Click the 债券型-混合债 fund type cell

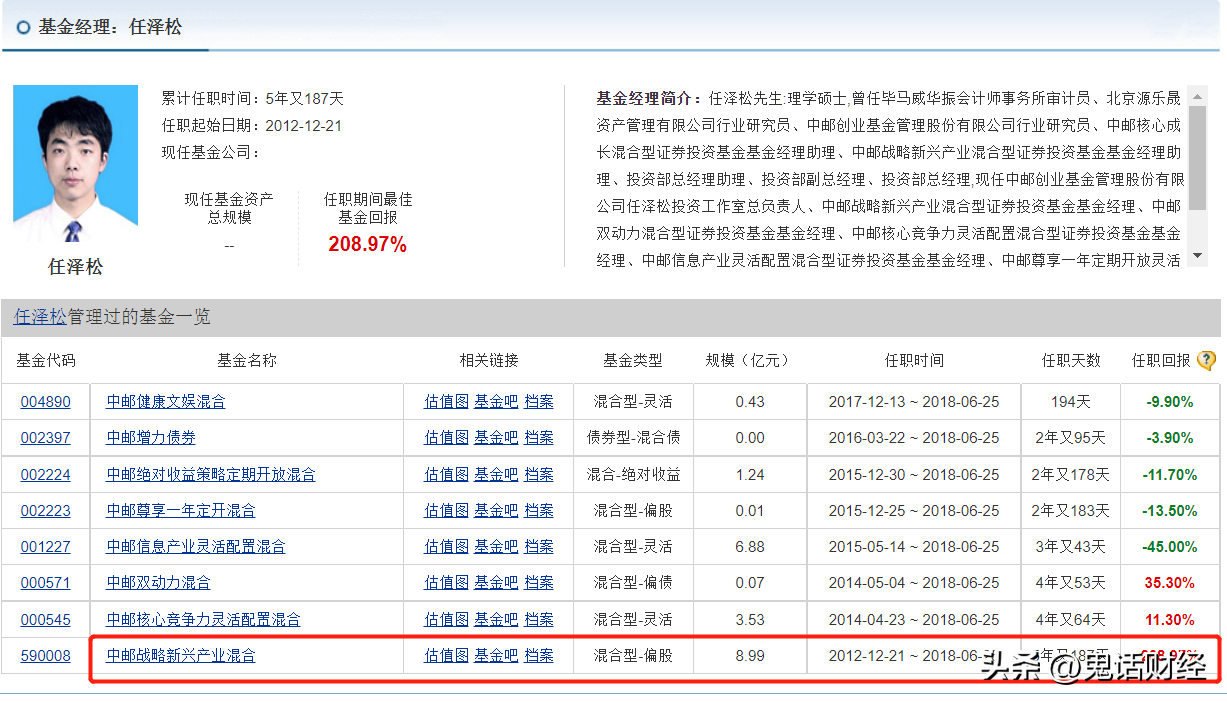pos(633,438)
